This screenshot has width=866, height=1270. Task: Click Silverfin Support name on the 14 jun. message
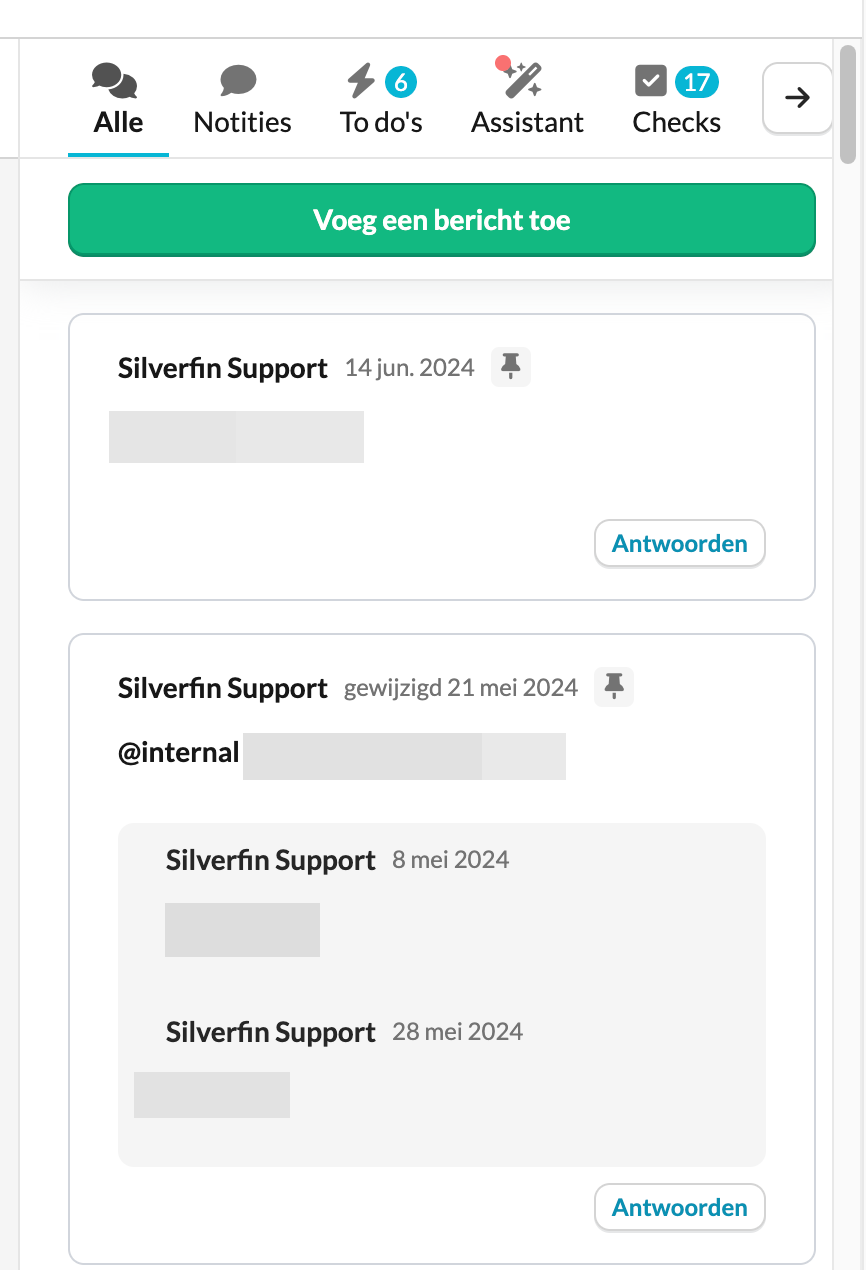222,369
